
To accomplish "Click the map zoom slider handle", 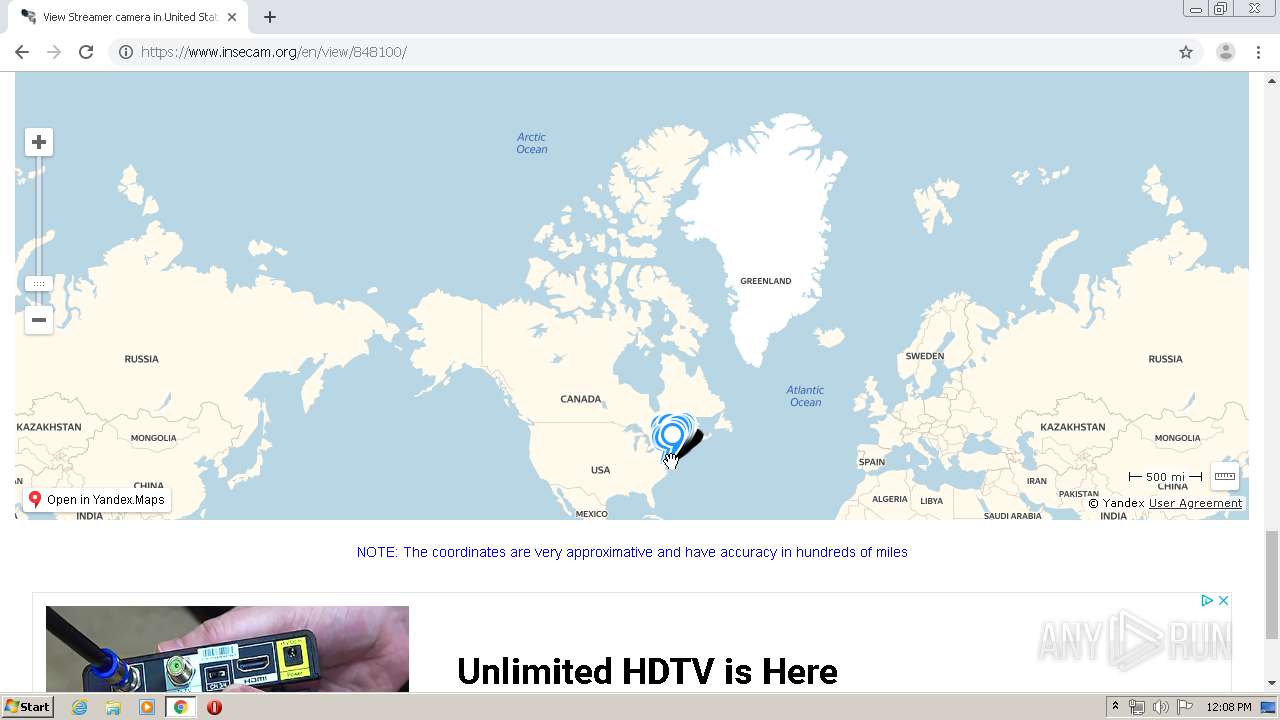I will 39,284.
